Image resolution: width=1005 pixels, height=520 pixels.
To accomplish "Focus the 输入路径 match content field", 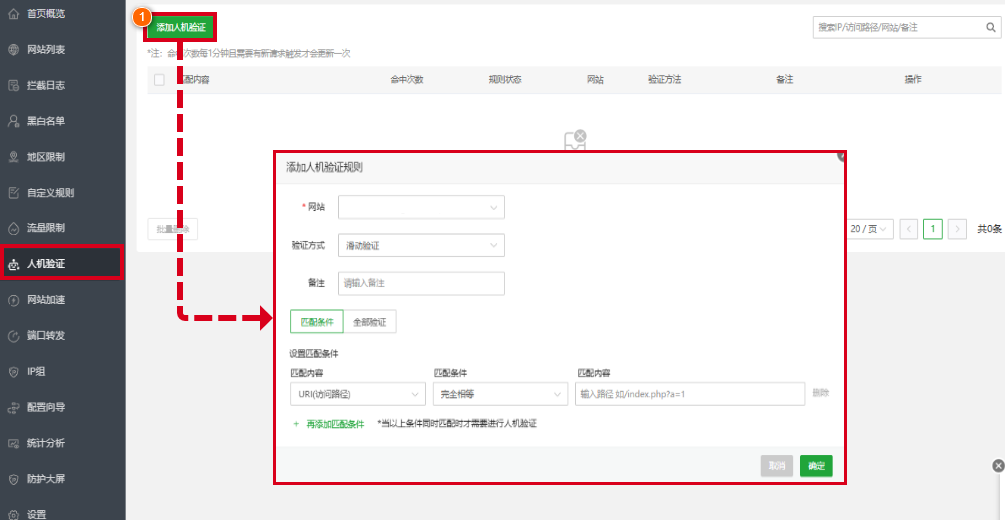I will click(690, 394).
